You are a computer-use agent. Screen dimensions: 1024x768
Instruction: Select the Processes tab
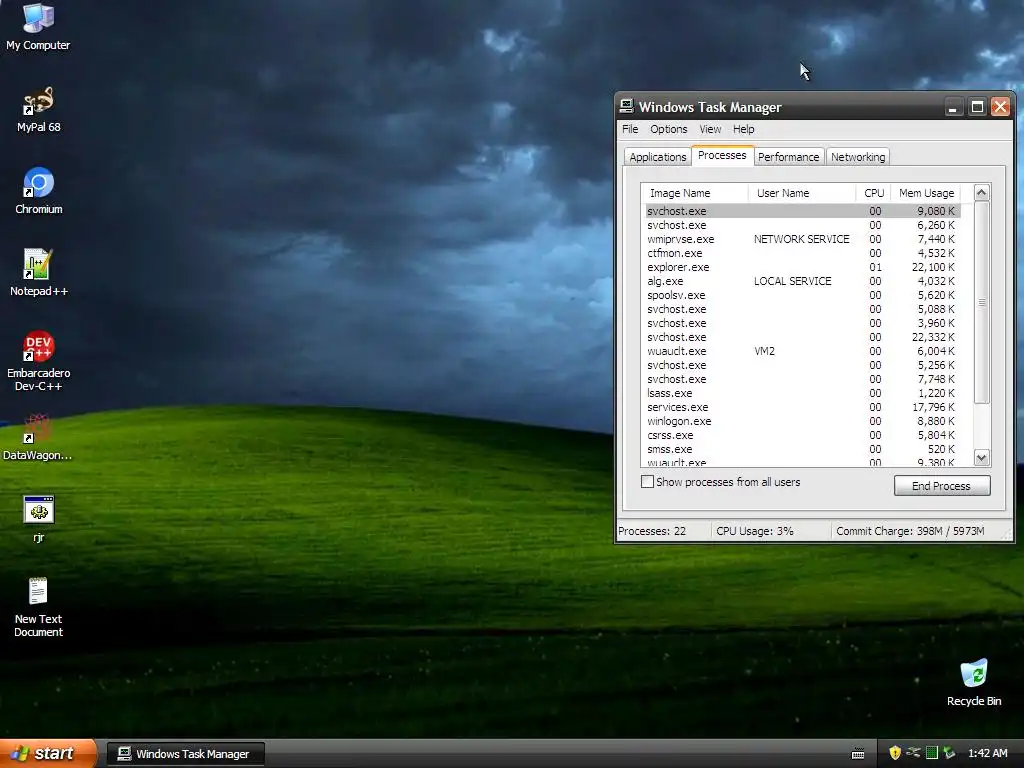pos(722,155)
